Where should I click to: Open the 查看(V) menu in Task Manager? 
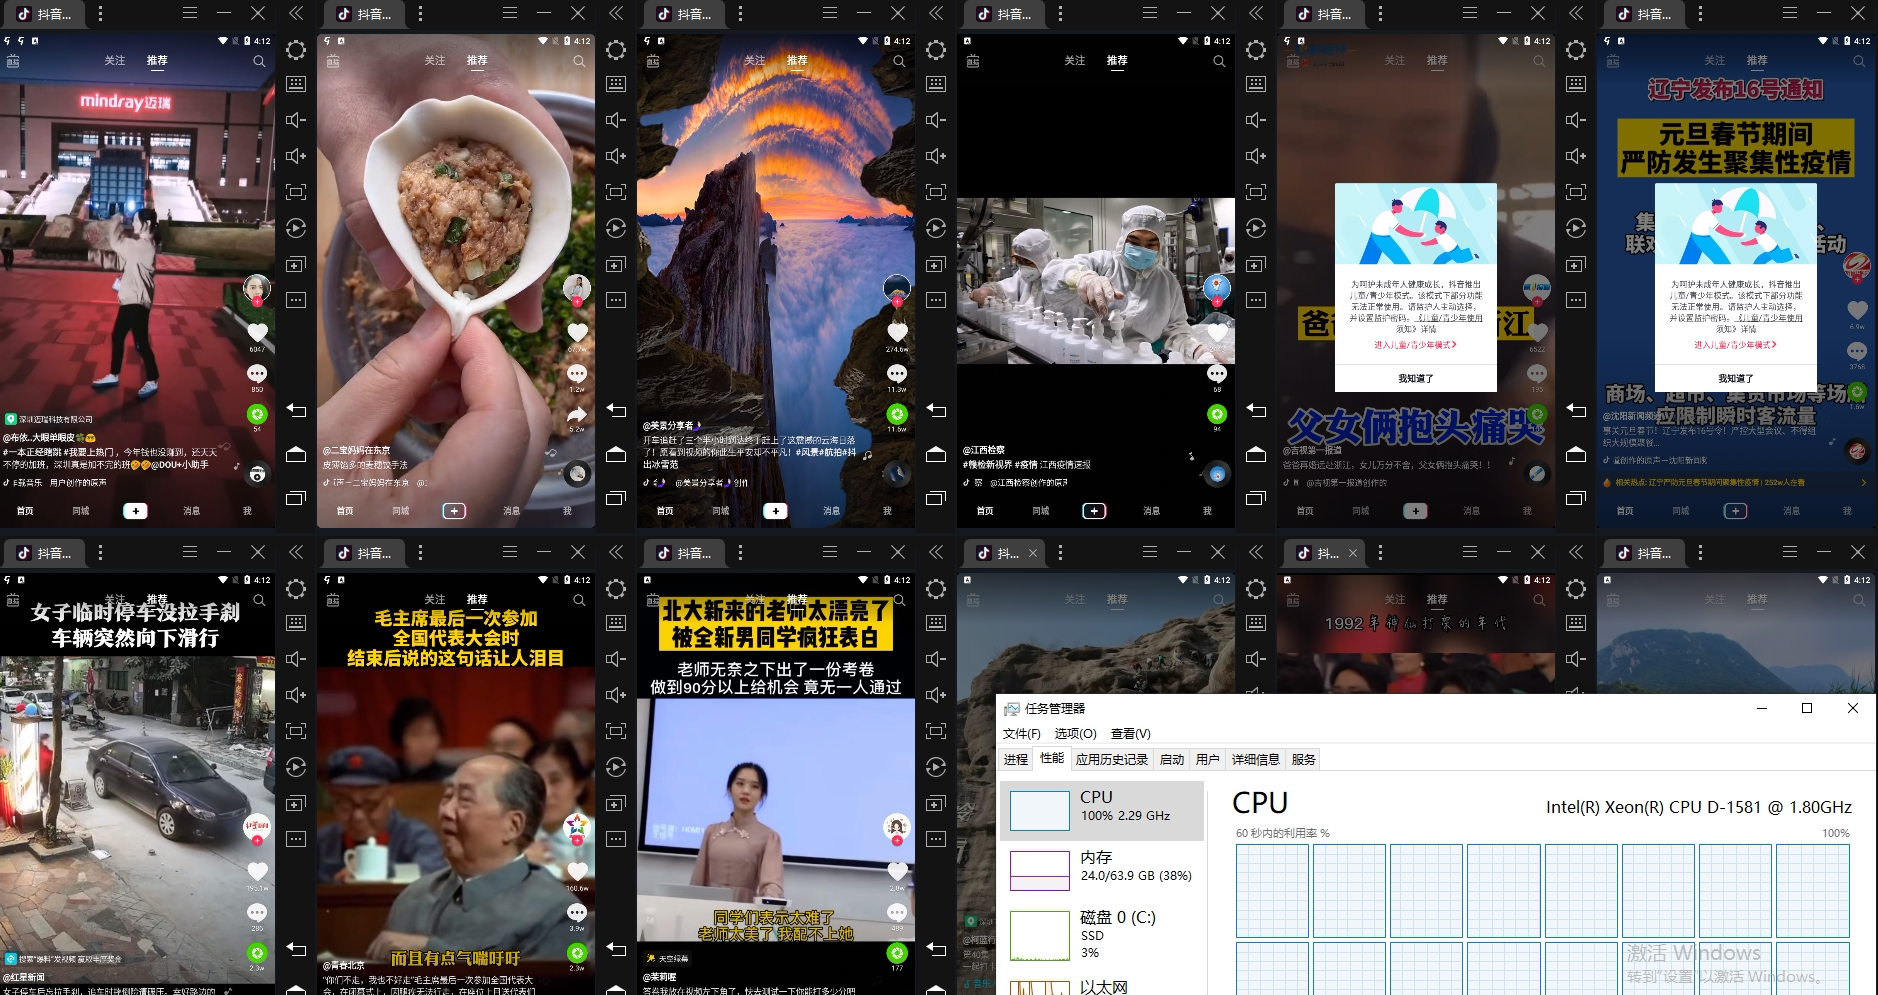point(1131,733)
